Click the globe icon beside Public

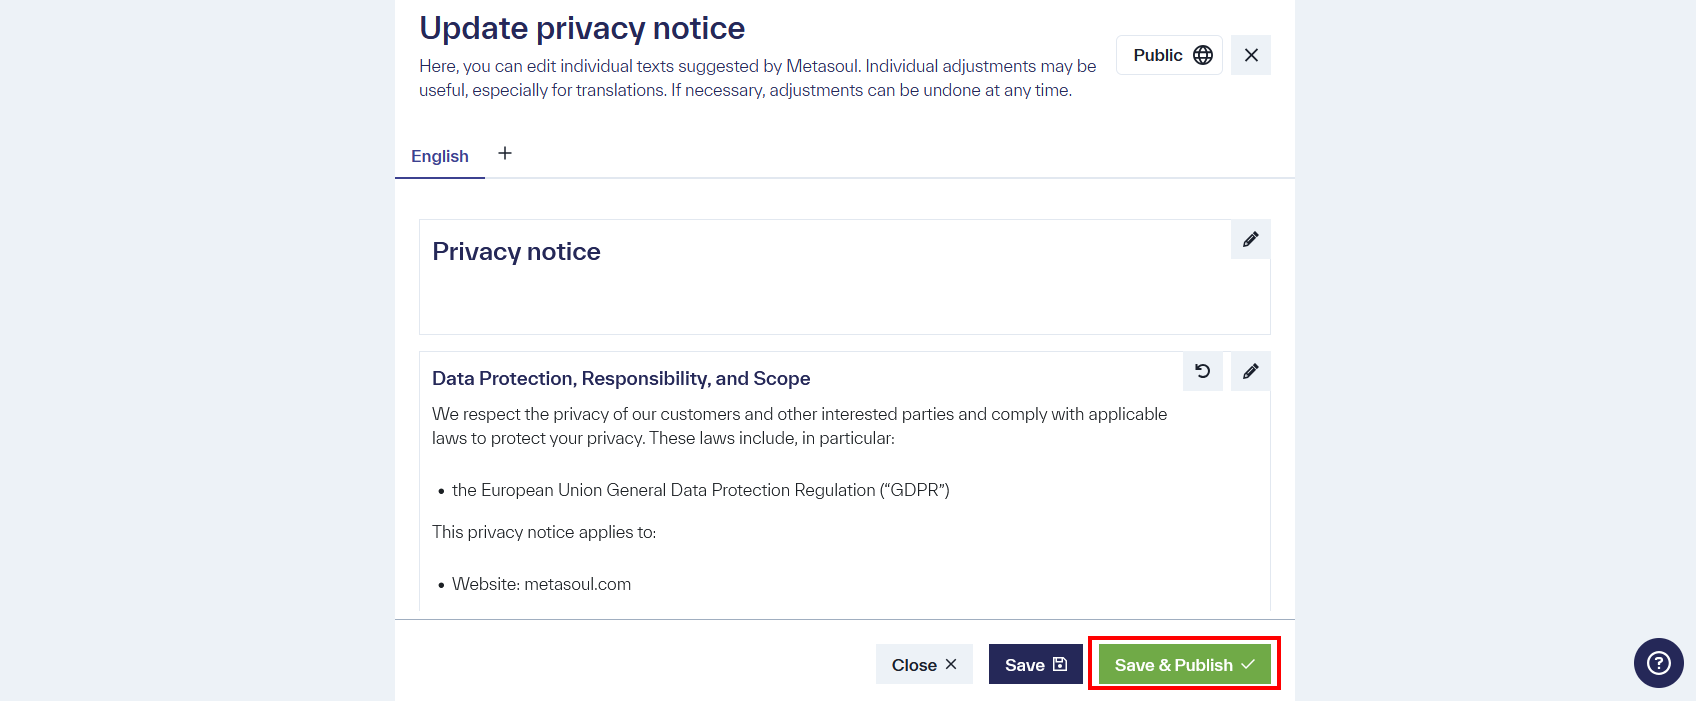click(x=1201, y=55)
